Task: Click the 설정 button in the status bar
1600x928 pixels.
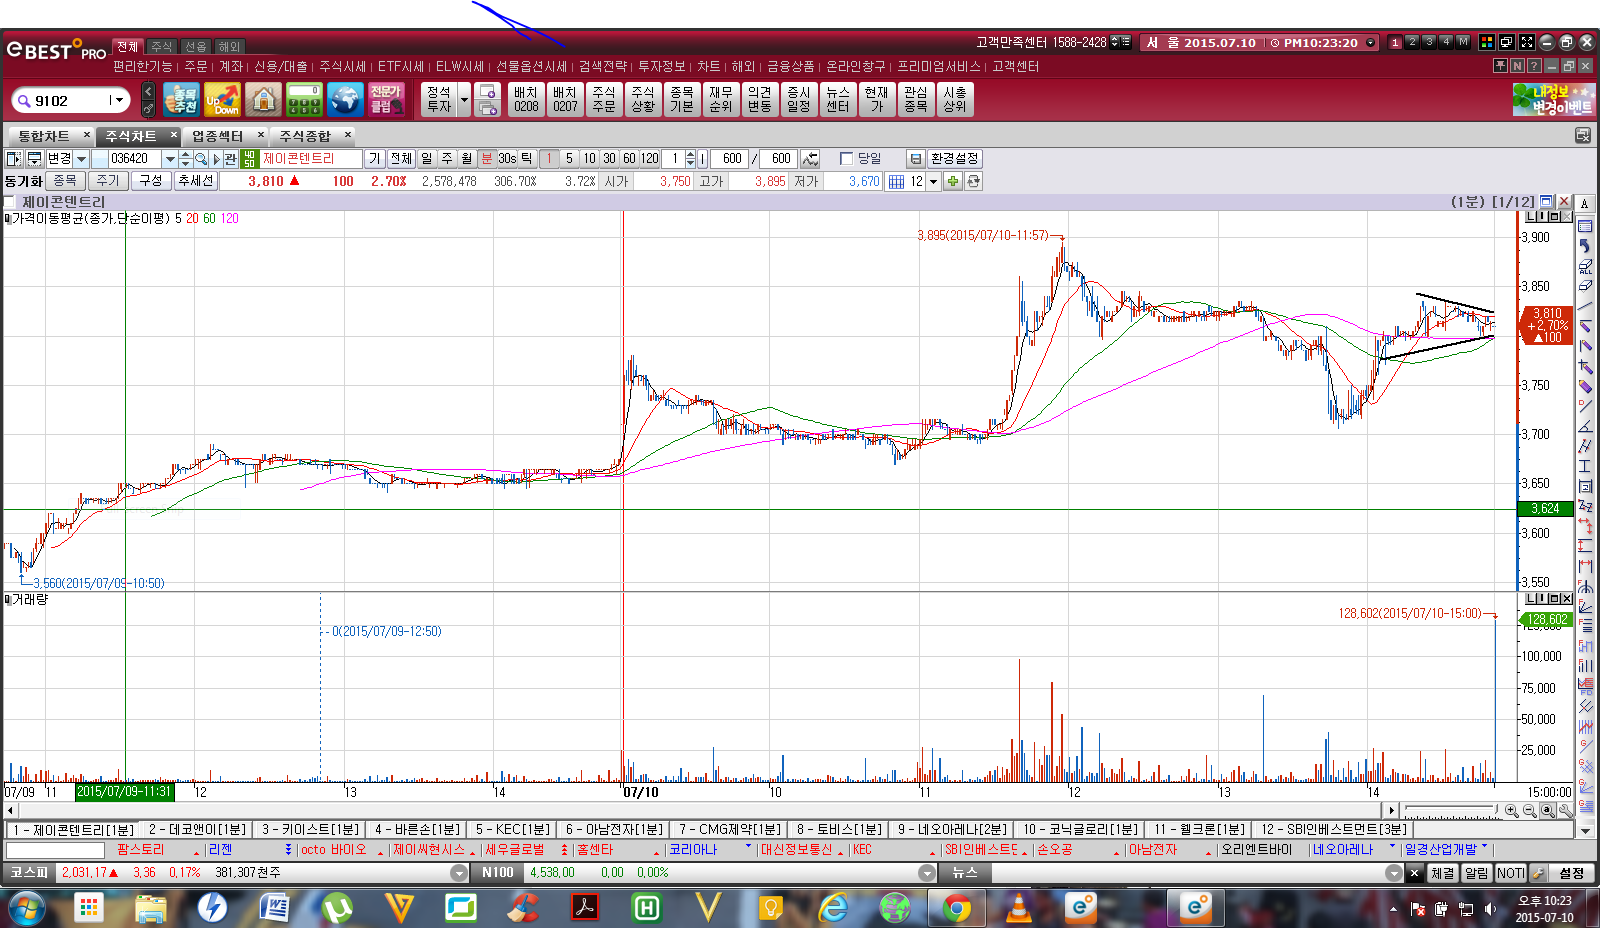Action: (1571, 873)
